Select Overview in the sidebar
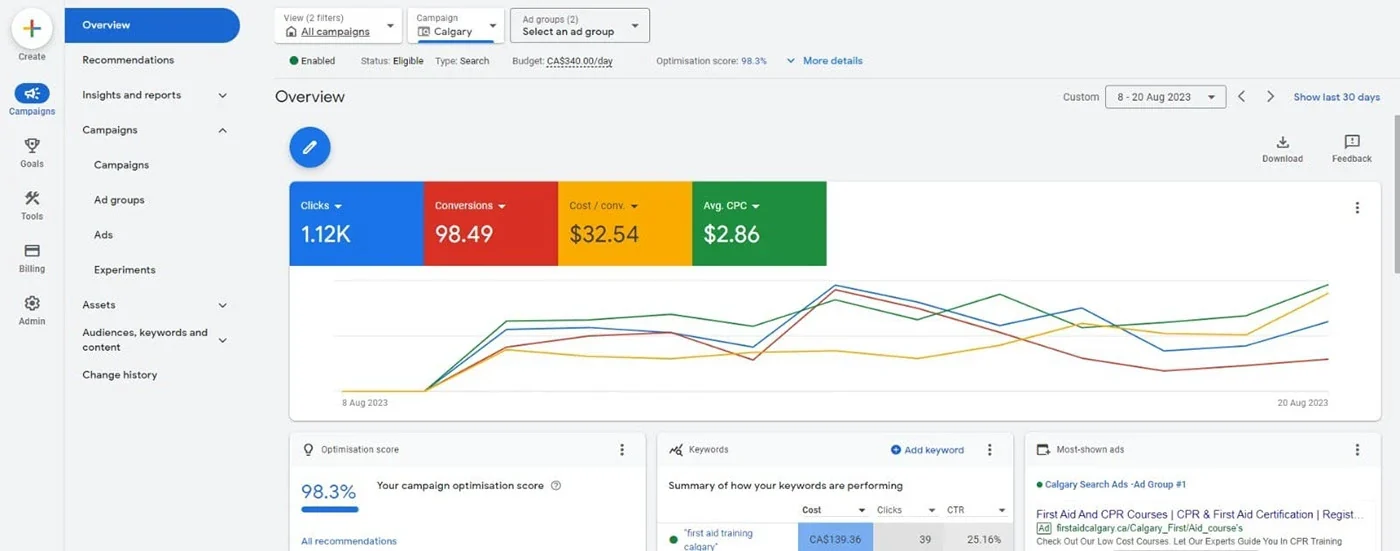Screen dimensions: 1400x551 152,25
